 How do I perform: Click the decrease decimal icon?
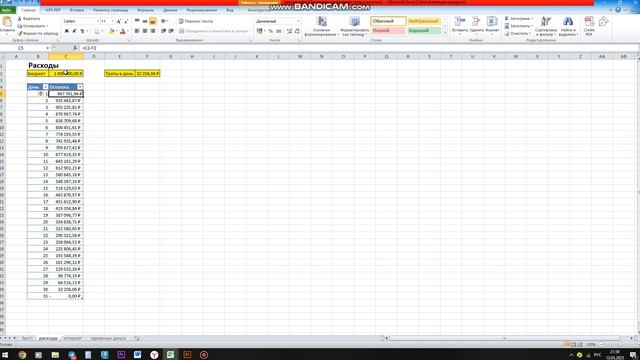point(297,31)
